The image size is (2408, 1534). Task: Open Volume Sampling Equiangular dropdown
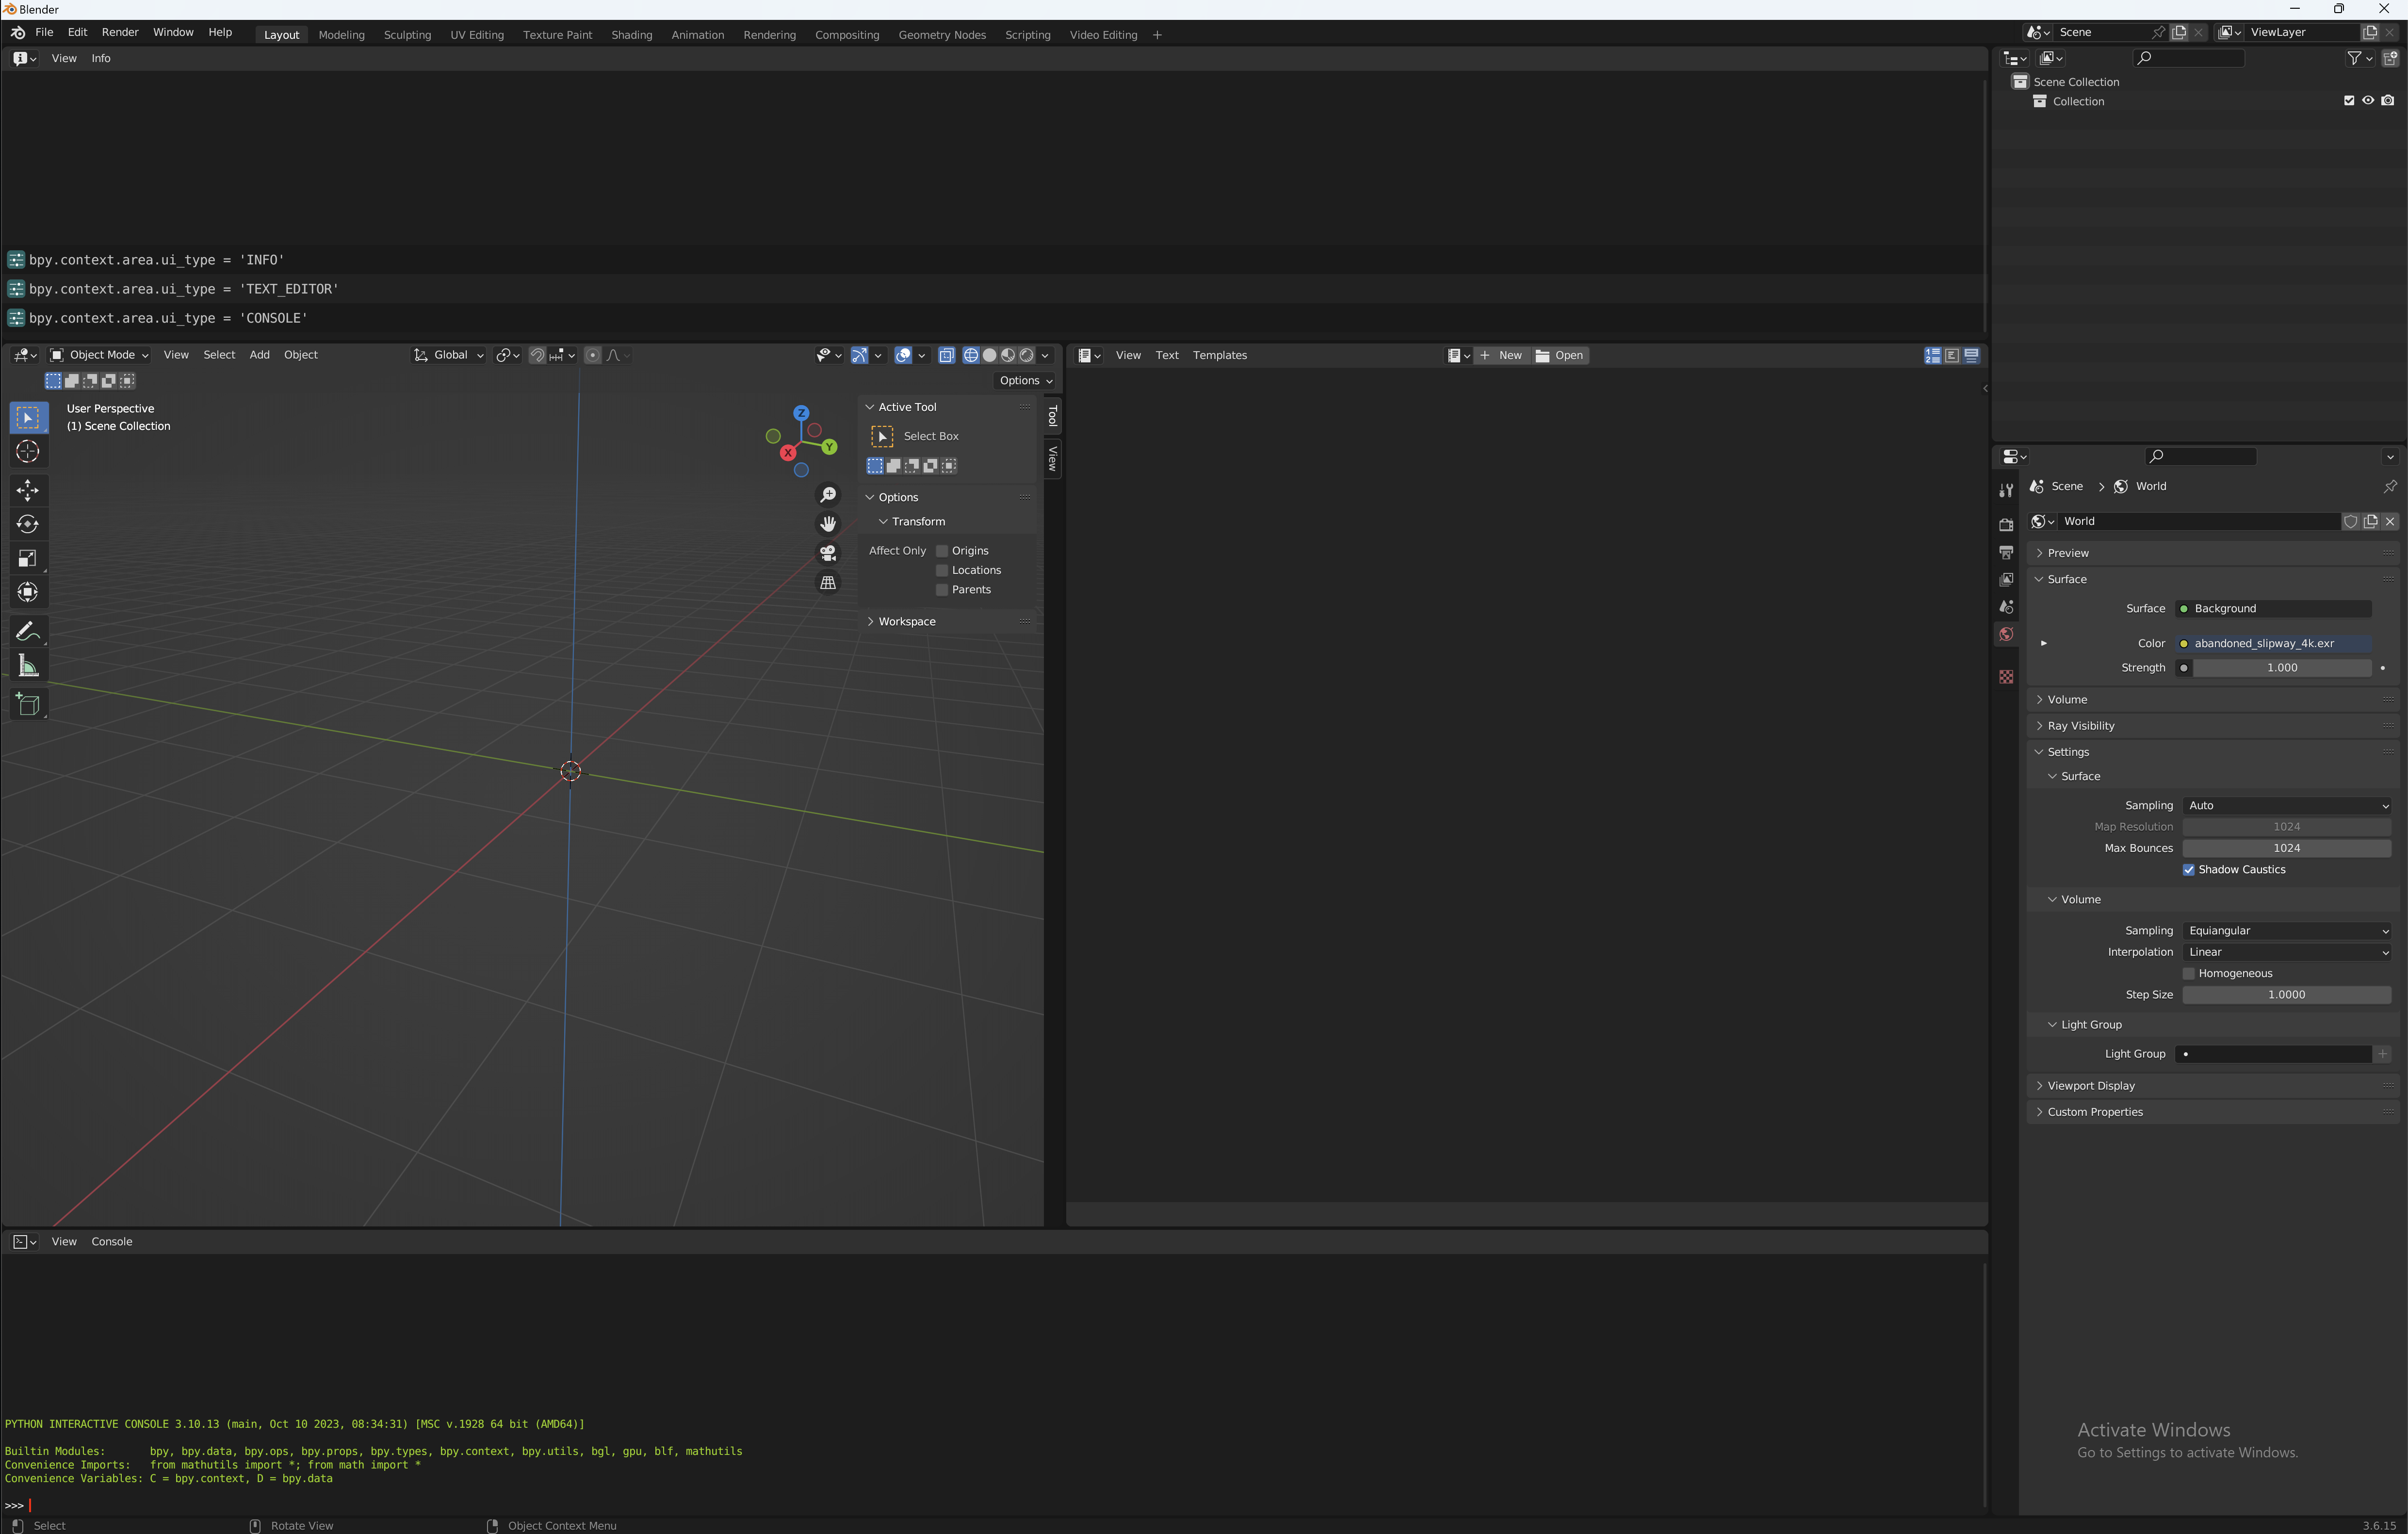2286,930
